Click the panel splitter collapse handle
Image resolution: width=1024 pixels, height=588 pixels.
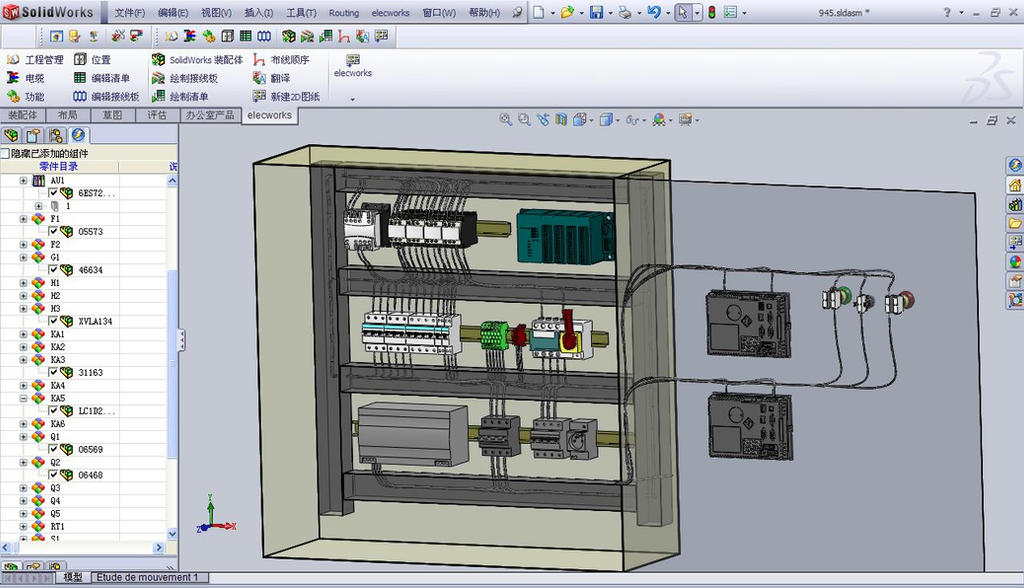point(181,340)
